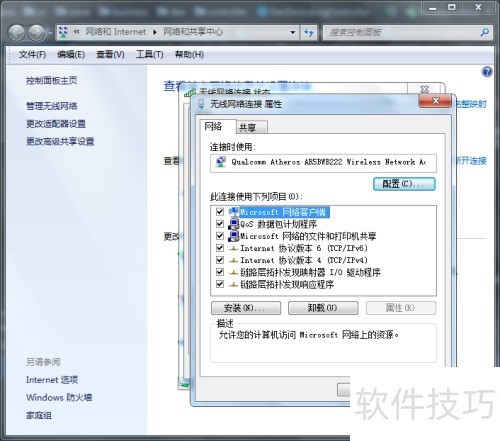Viewport: 500px width, 441px height.
Task: Open recent pages dropdown next to Forward
Action: pos(51,33)
